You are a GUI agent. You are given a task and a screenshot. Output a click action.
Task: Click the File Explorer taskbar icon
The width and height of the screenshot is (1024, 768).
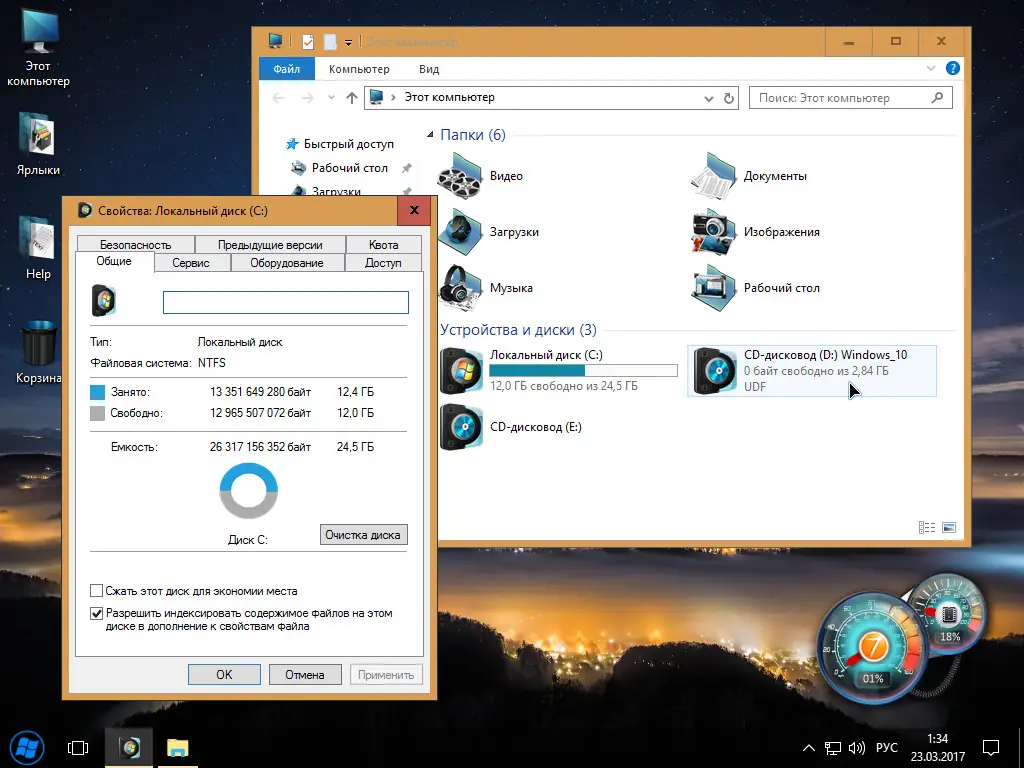click(178, 748)
